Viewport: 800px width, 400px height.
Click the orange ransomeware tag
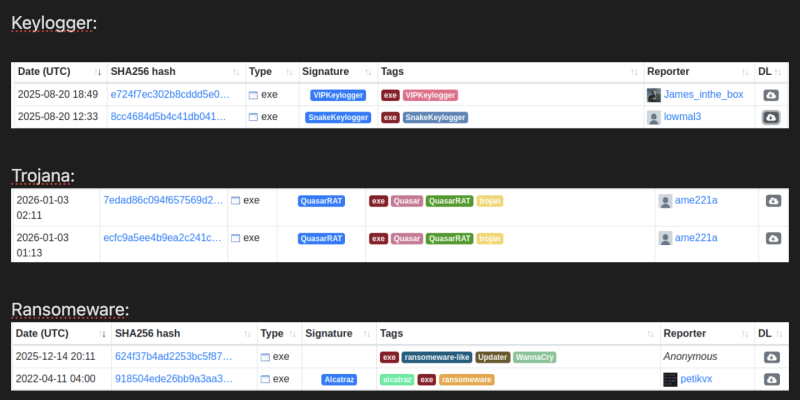point(466,380)
